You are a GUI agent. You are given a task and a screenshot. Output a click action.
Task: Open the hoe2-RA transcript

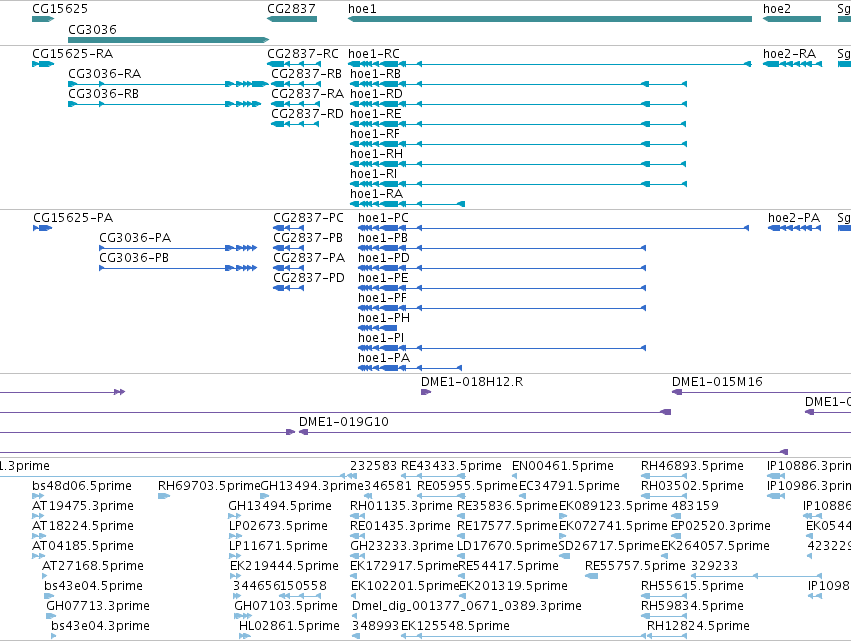(x=789, y=54)
